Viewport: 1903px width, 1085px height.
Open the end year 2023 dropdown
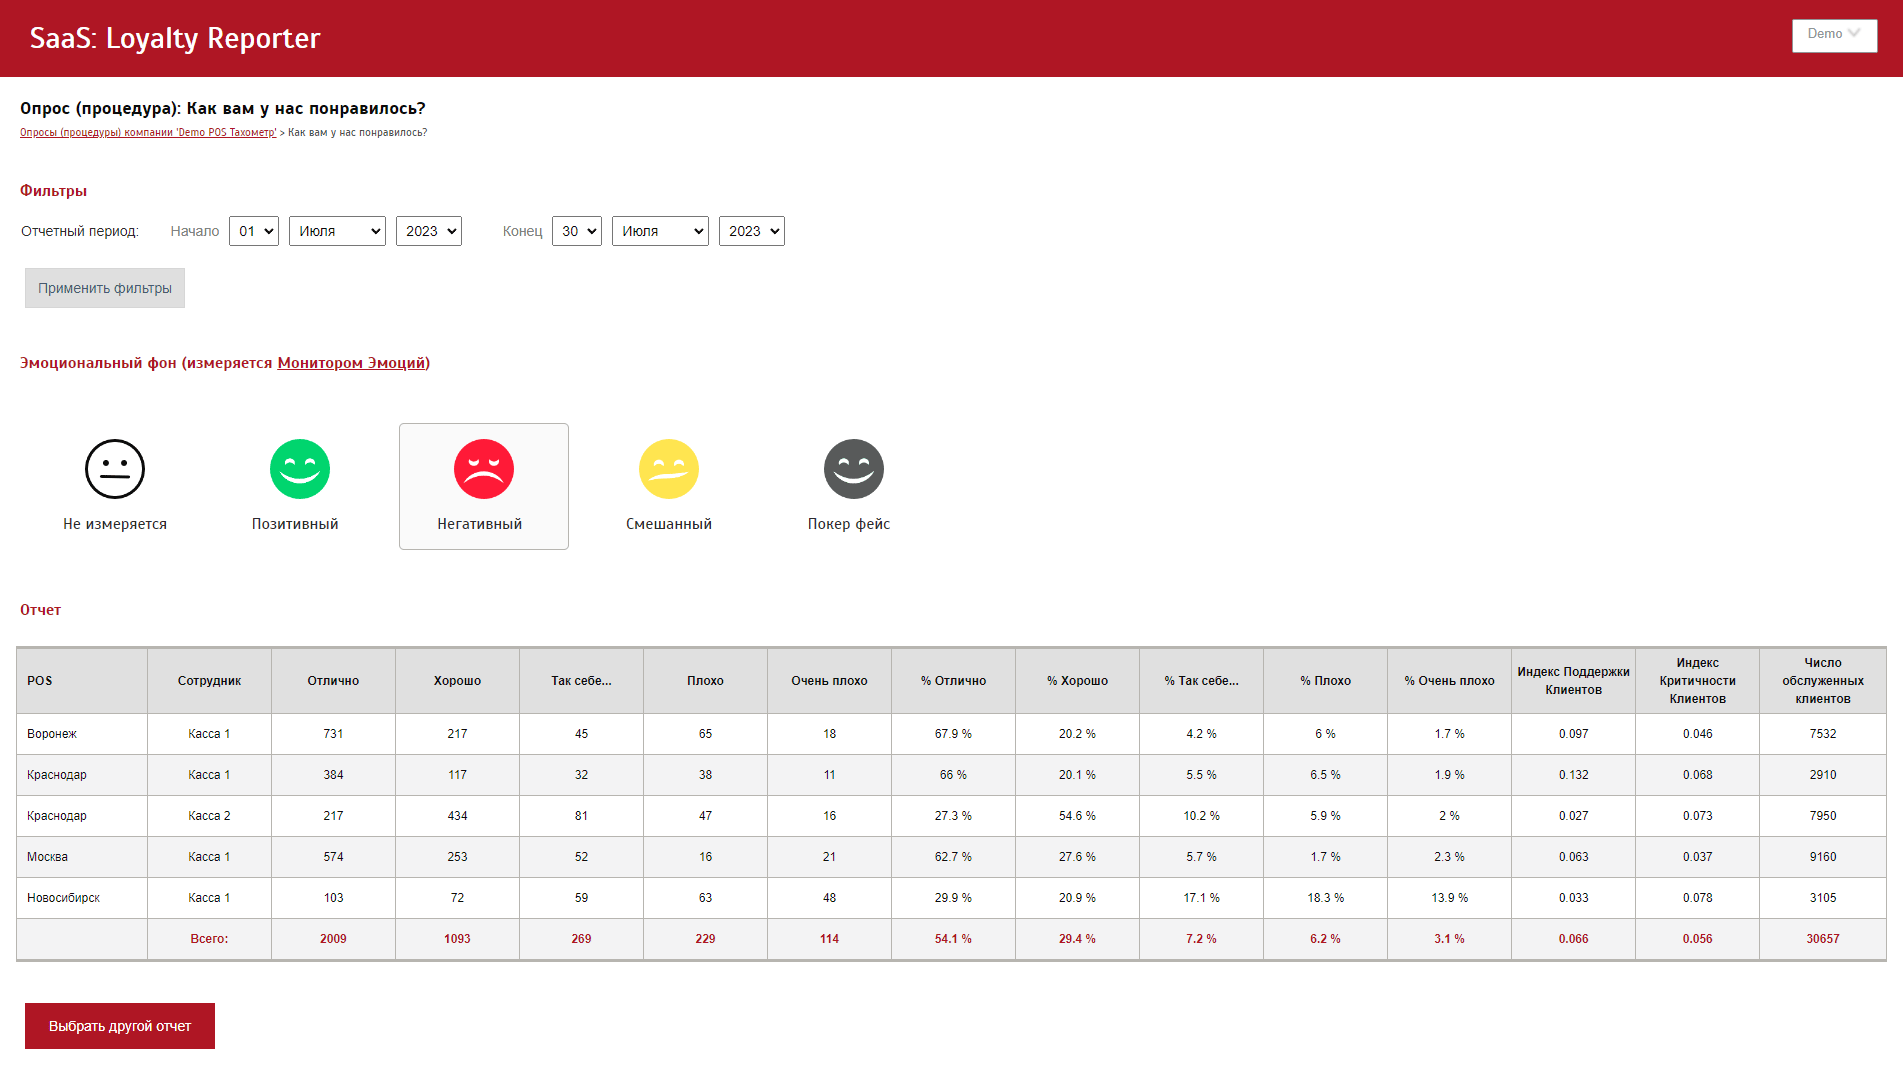pyautogui.click(x=752, y=231)
